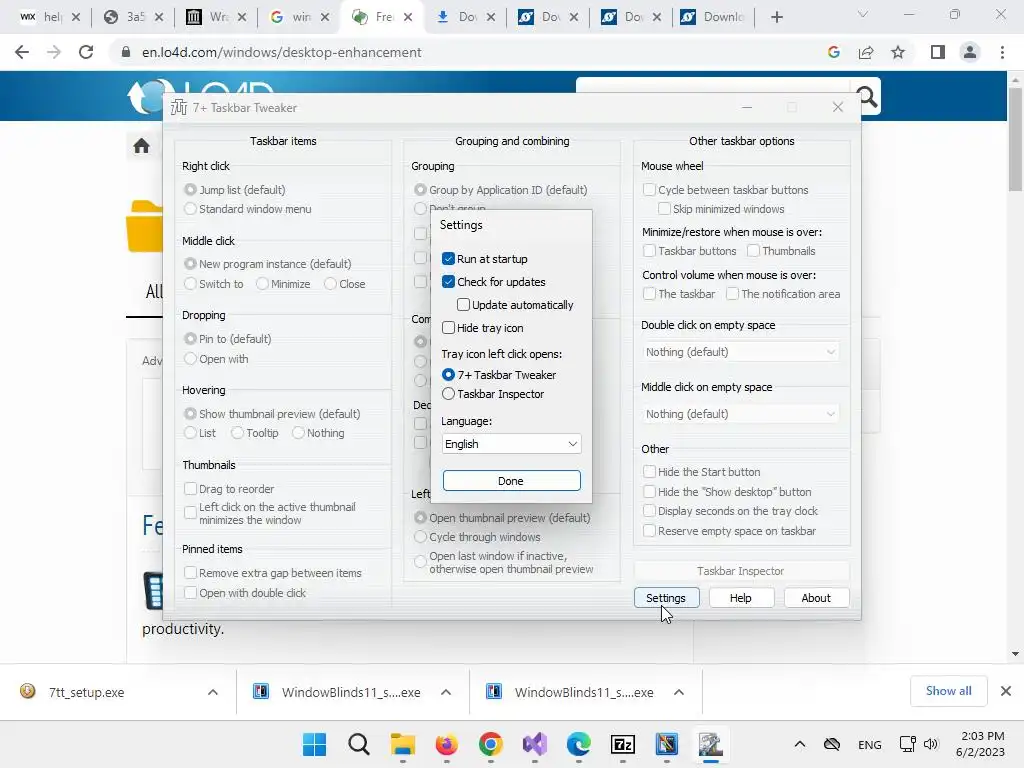1024x768 pixels.
Task: Open the Language dropdown showing English
Action: [x=511, y=443]
